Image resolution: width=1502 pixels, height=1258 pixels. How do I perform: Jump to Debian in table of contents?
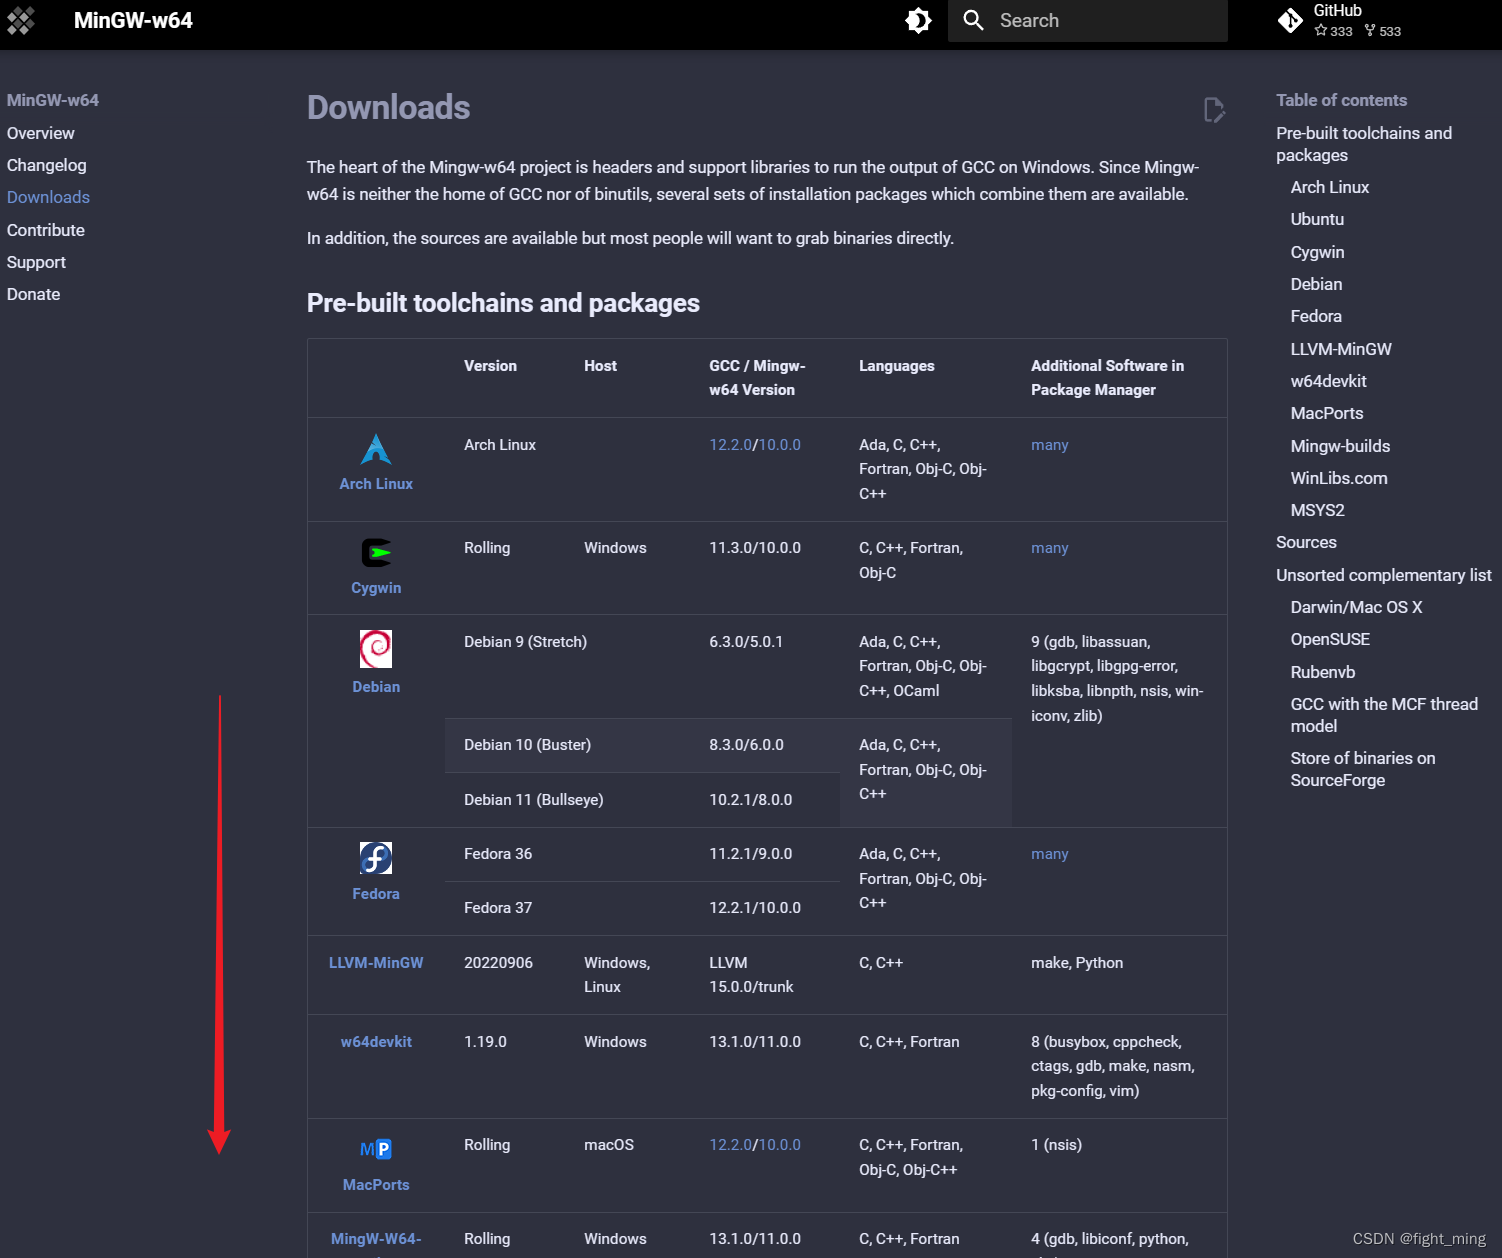(1316, 284)
